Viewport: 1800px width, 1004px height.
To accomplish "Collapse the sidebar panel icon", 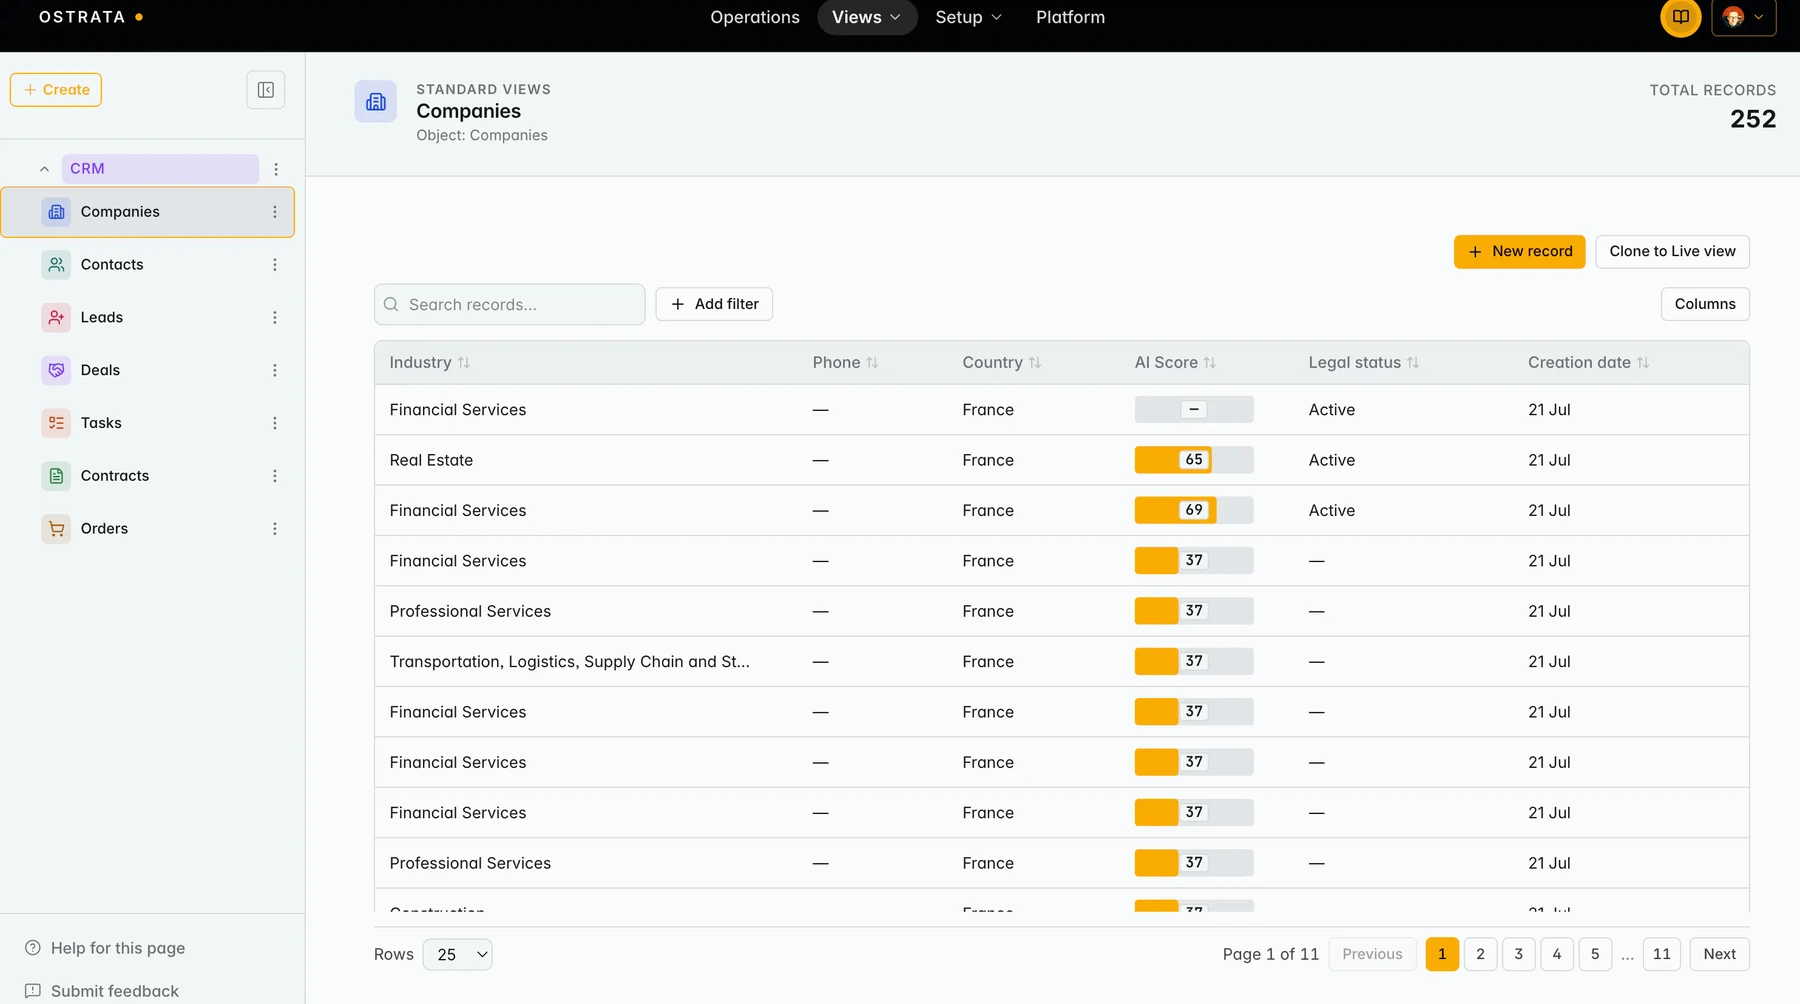I will (266, 90).
